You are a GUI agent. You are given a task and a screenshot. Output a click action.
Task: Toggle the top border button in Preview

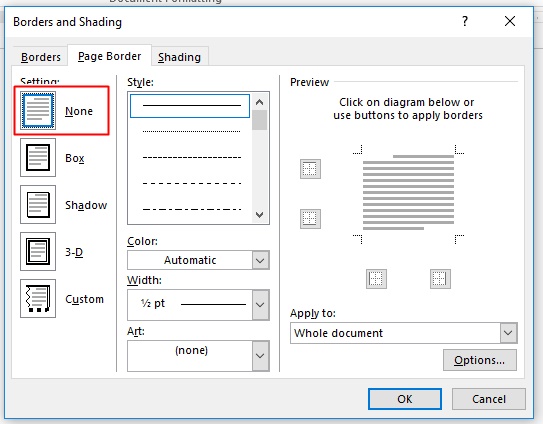[x=310, y=169]
